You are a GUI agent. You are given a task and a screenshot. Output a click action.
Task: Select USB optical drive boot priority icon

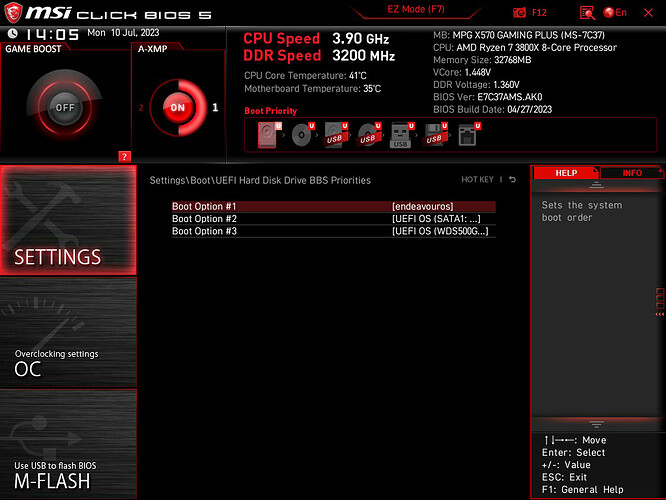pyautogui.click(x=369, y=135)
